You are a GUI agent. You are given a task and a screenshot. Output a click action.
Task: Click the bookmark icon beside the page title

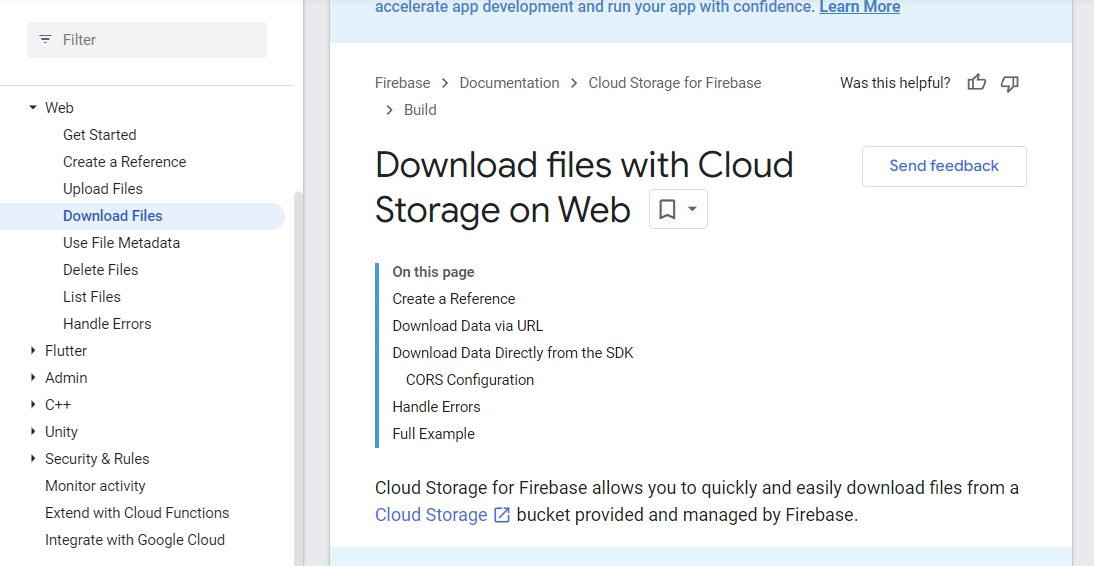[667, 209]
